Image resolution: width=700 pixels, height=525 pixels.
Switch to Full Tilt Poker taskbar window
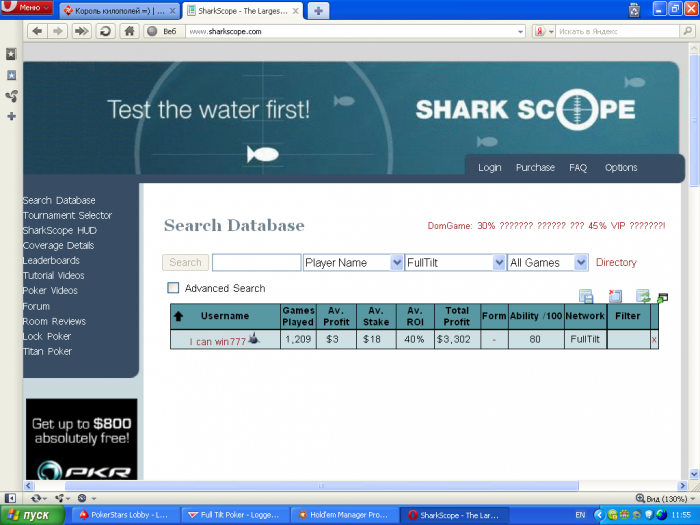pos(234,515)
